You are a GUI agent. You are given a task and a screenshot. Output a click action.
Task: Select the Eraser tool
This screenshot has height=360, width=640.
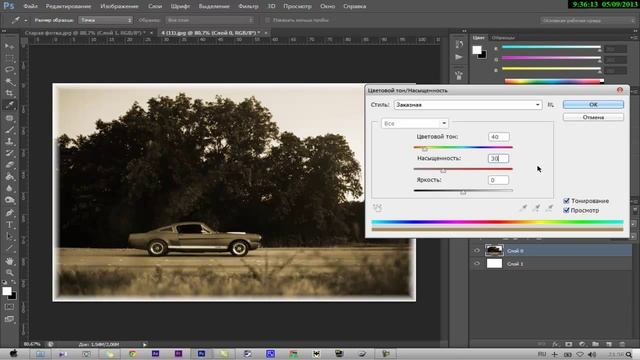[9, 165]
